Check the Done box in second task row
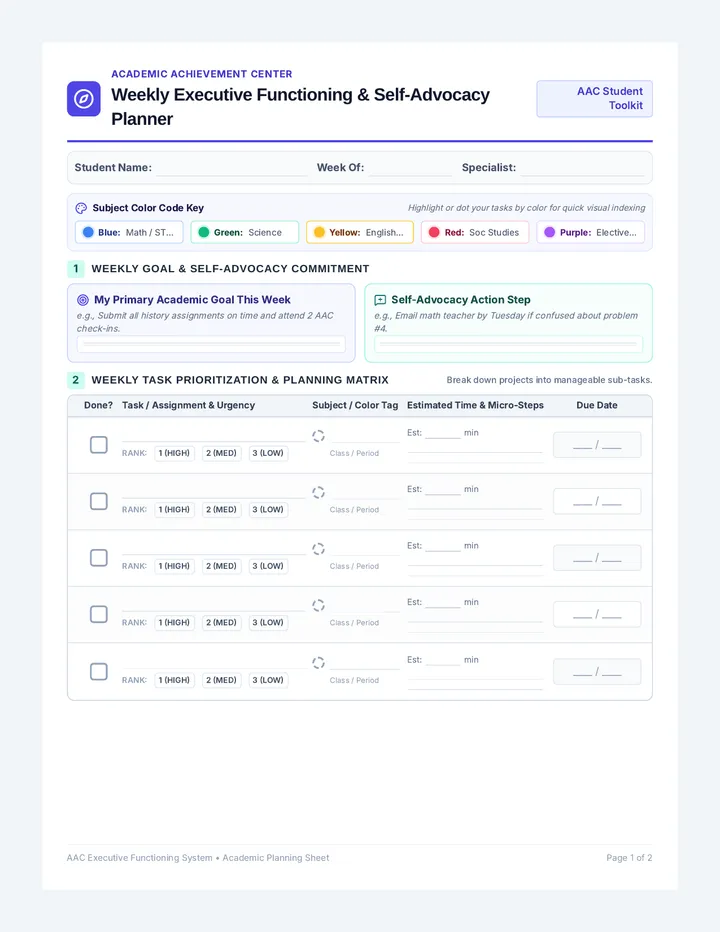 [99, 501]
